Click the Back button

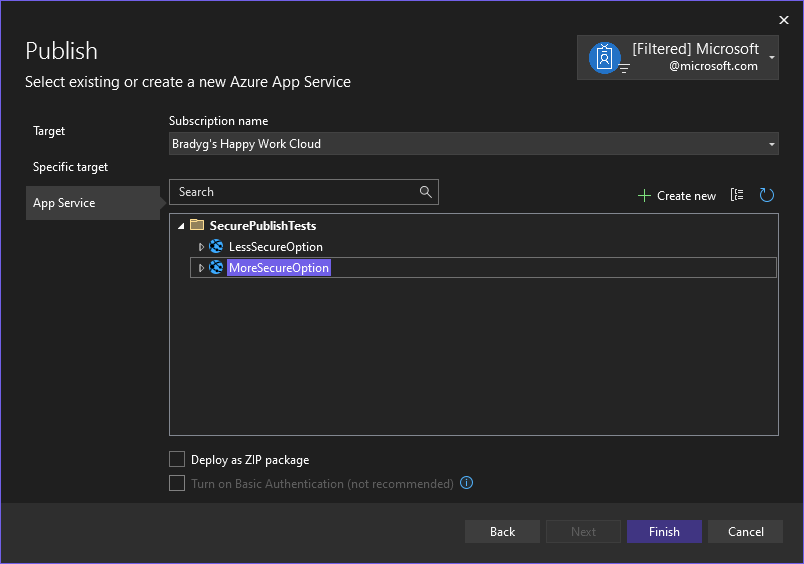[x=502, y=532]
